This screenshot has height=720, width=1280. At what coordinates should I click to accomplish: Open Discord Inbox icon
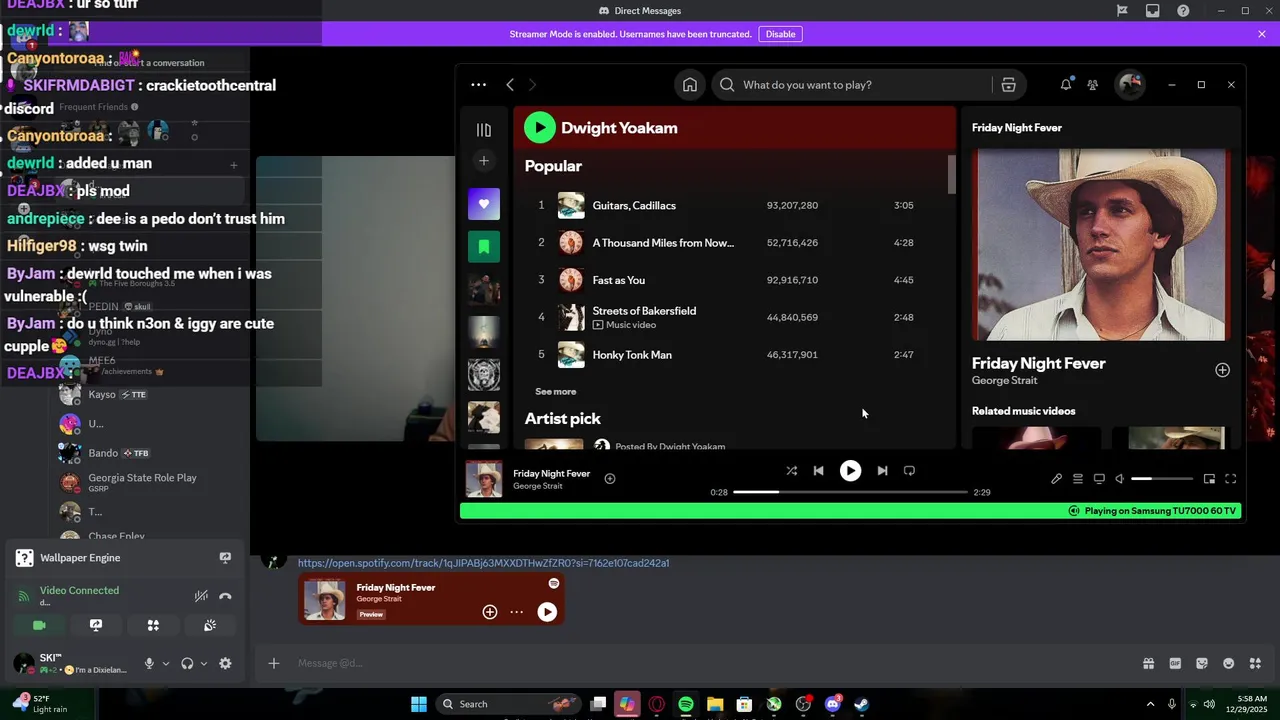click(x=1153, y=11)
